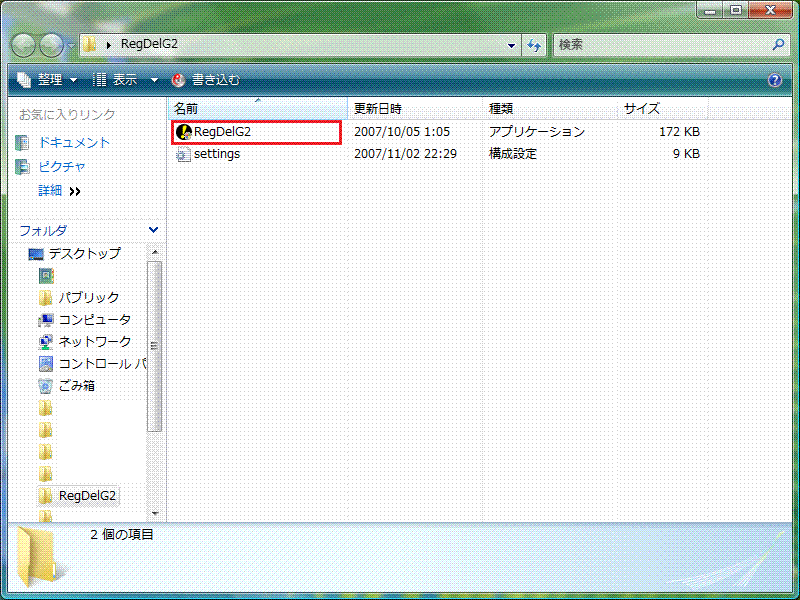This screenshot has height=600, width=800.
Task: Select パブリック in the folder tree
Action: (89, 297)
